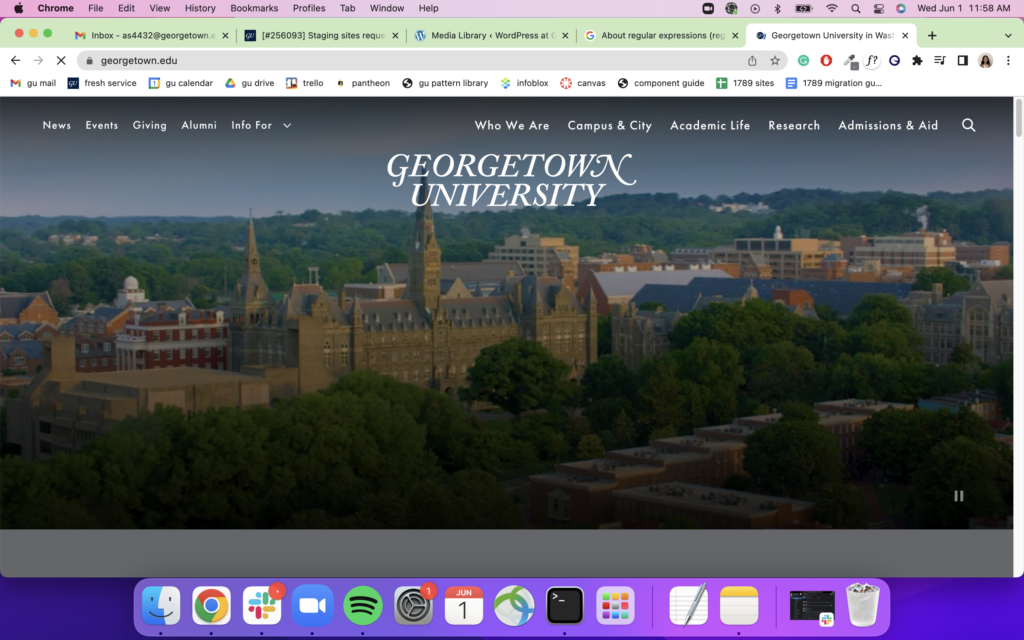The height and width of the screenshot is (640, 1024).
Task: Open the component guide bookmark
Action: pyautogui.click(x=661, y=83)
